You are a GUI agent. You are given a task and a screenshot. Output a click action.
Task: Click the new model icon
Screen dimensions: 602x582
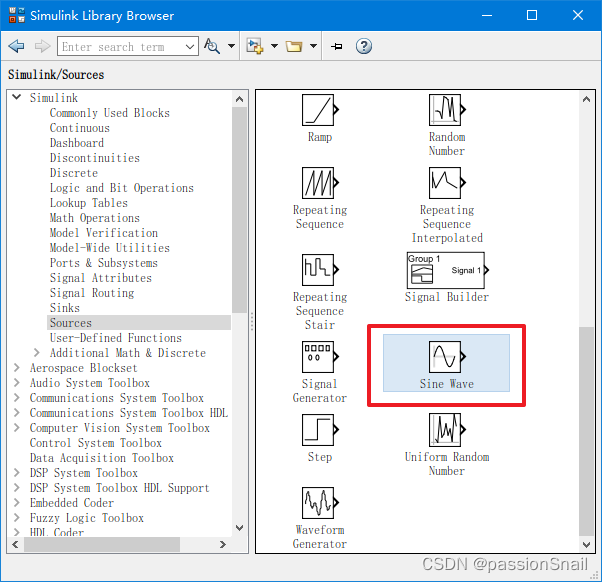[x=255, y=46]
